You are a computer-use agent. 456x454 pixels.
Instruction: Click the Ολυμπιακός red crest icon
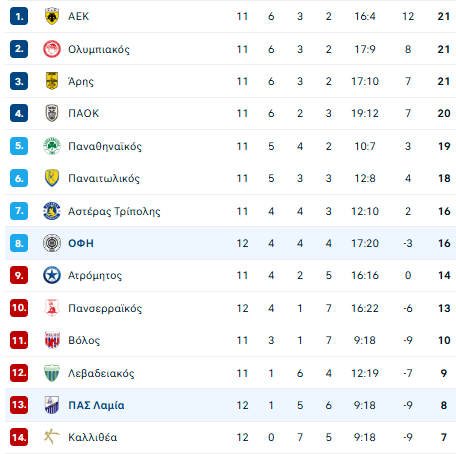click(x=52, y=49)
